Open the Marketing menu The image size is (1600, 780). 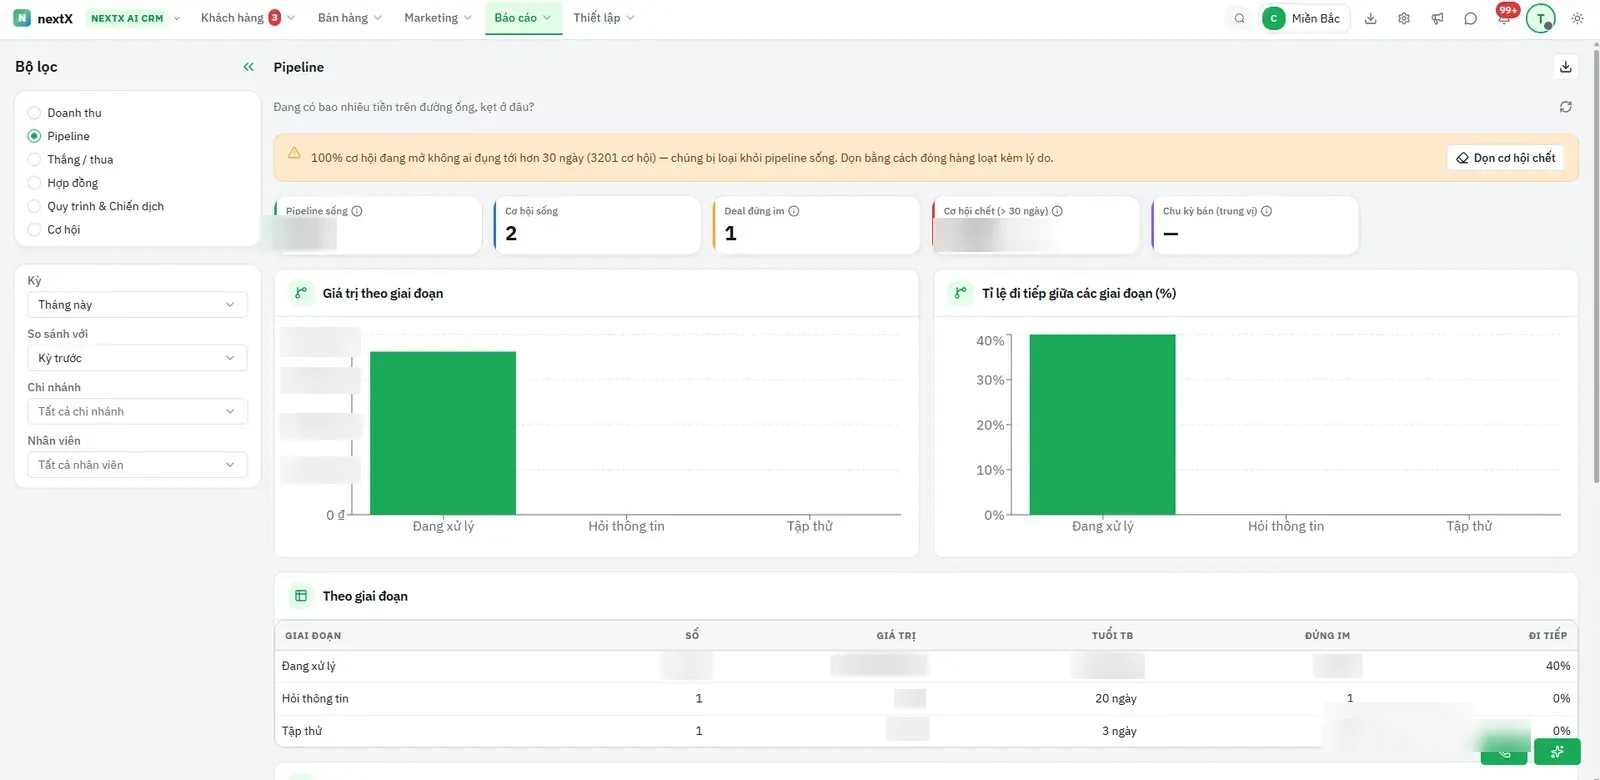click(438, 18)
